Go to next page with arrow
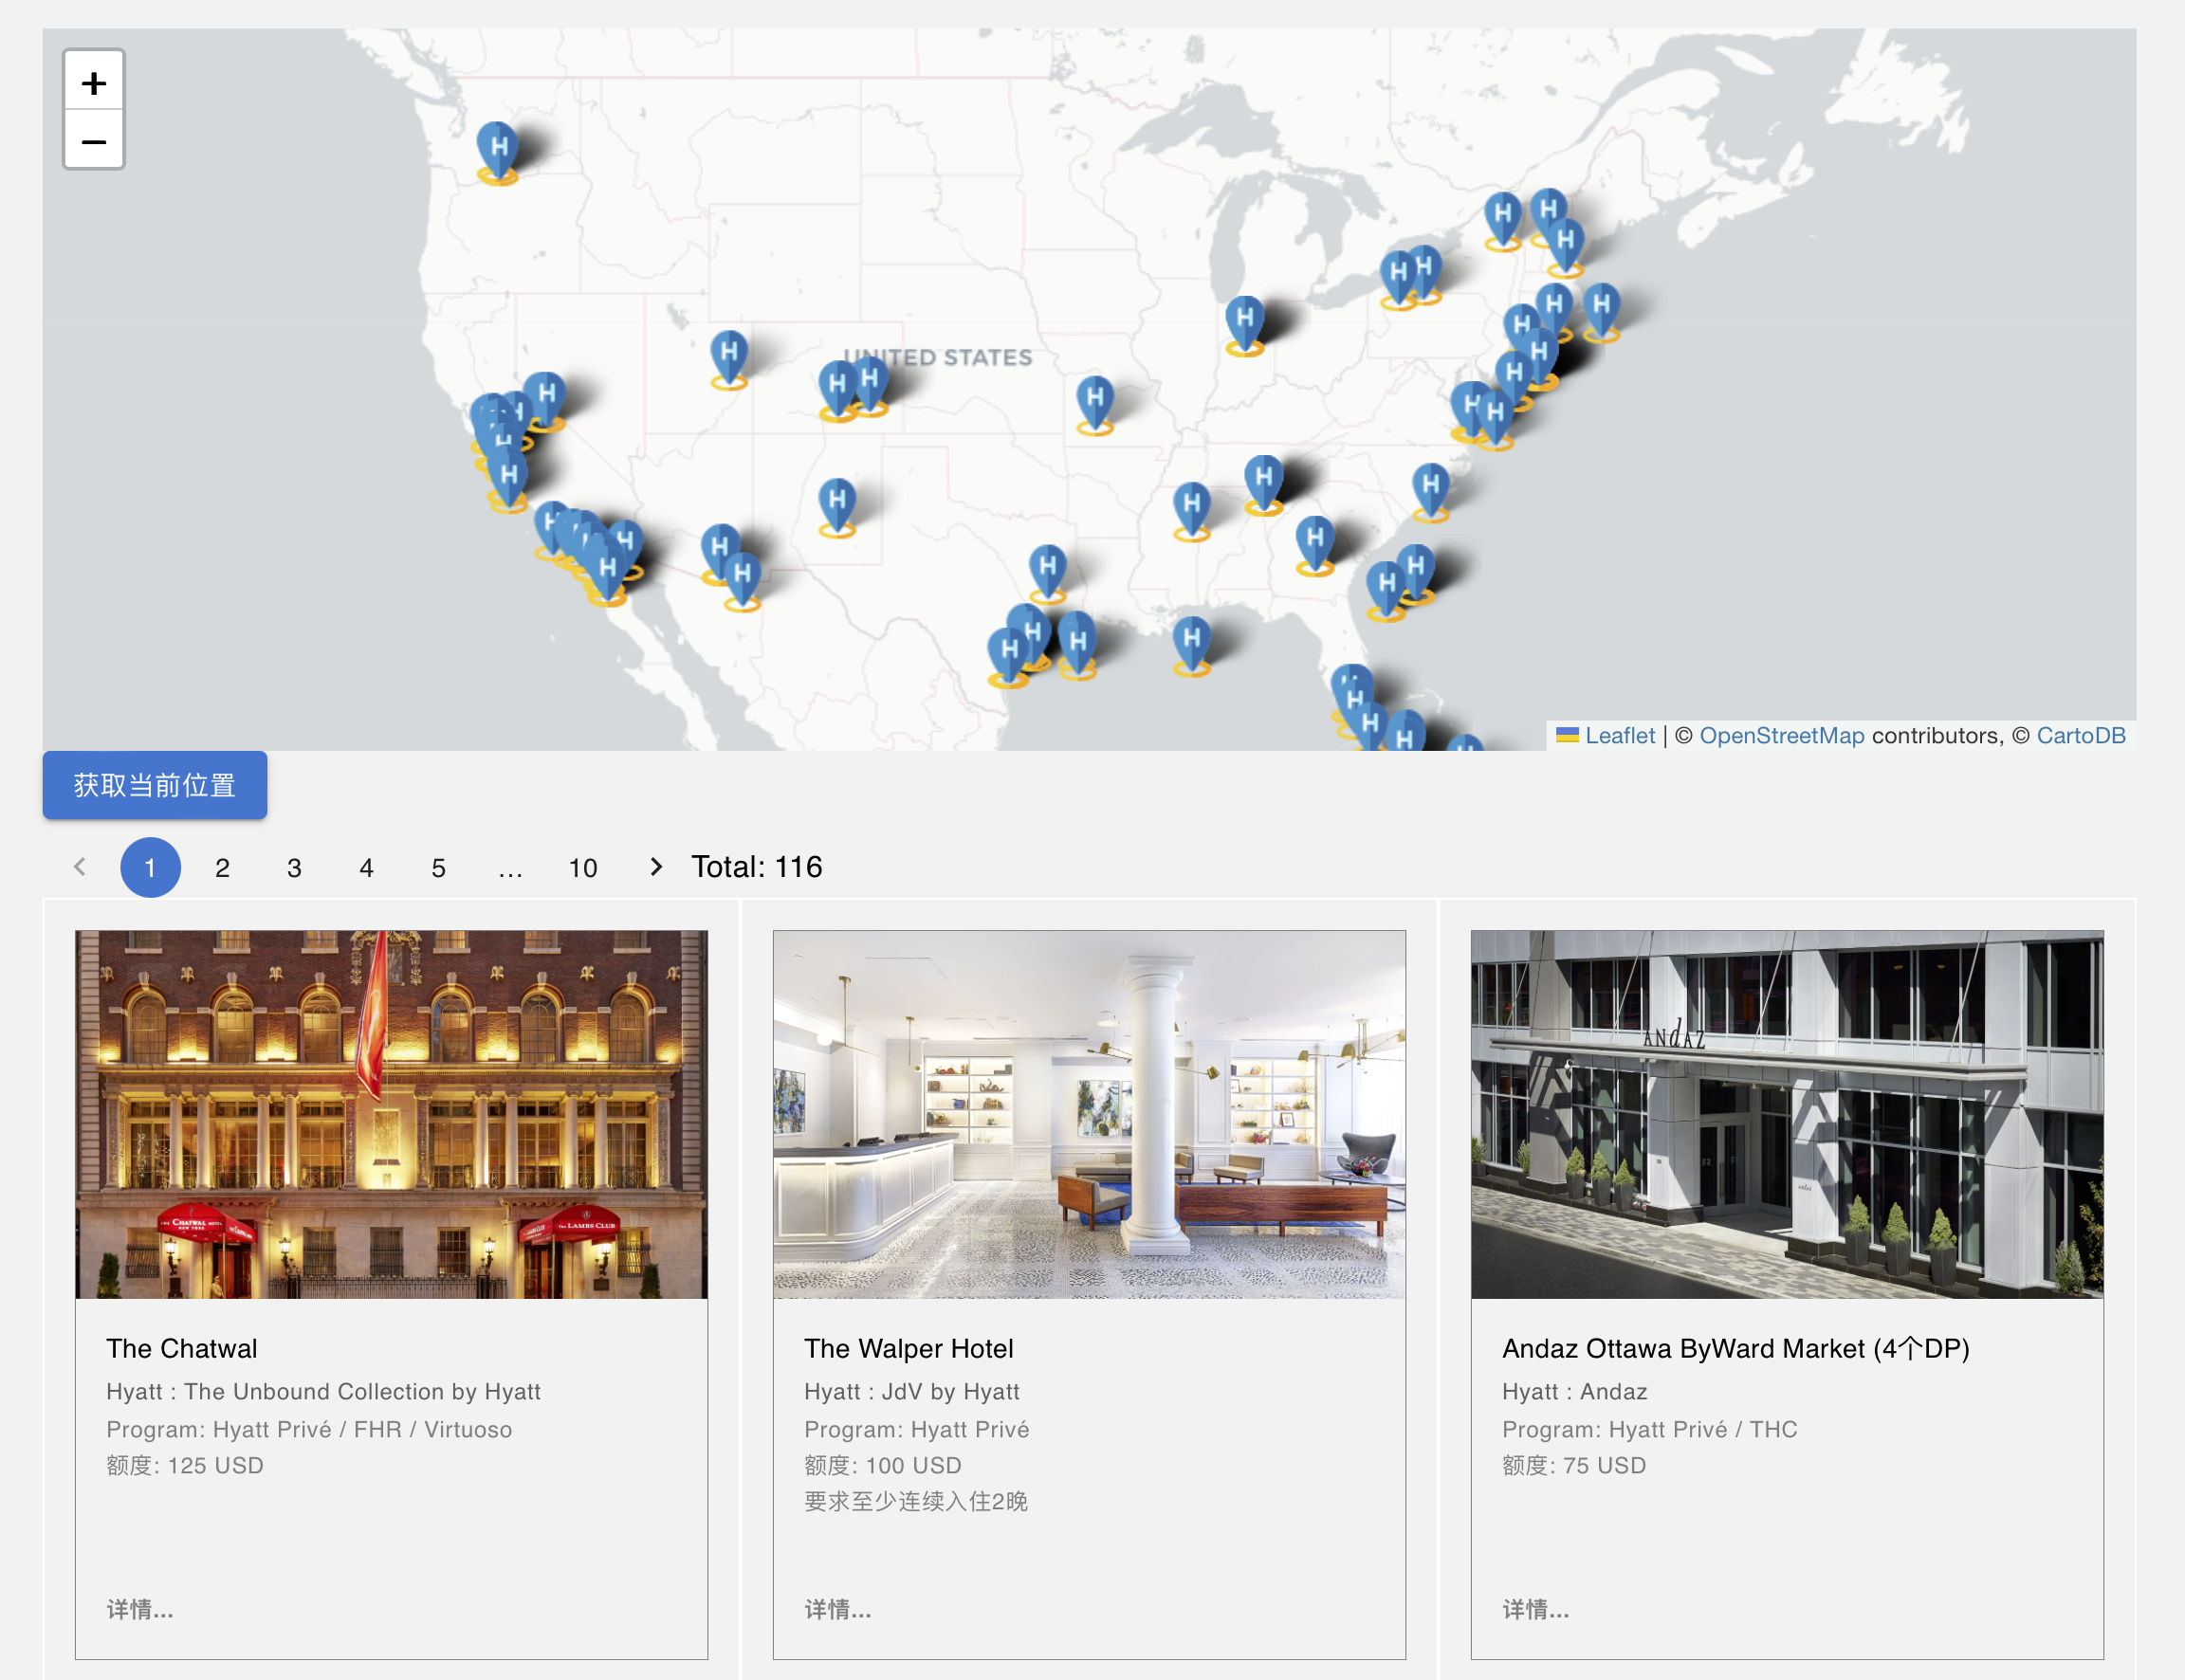The width and height of the screenshot is (2185, 1680). tap(656, 867)
